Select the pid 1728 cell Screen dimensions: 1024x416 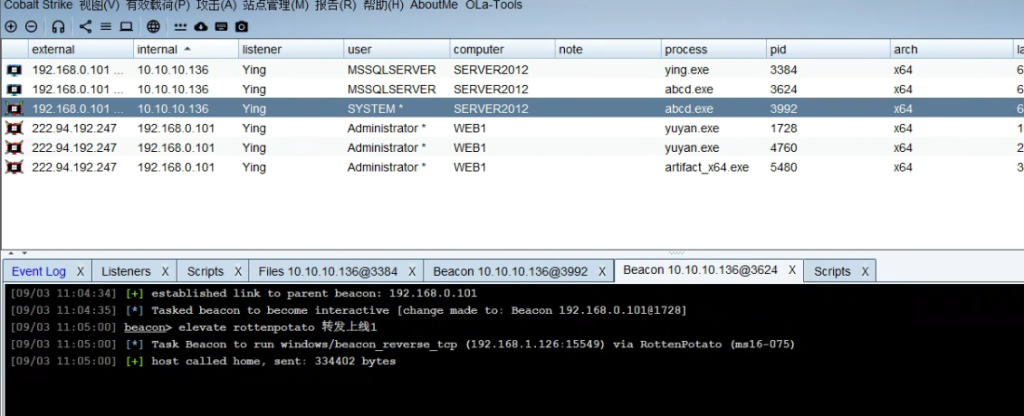click(x=829, y=129)
